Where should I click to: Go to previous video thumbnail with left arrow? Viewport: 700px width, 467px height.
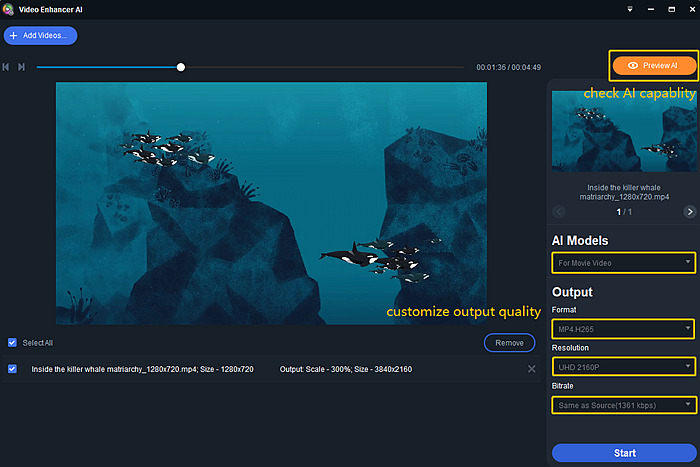pyautogui.click(x=558, y=212)
